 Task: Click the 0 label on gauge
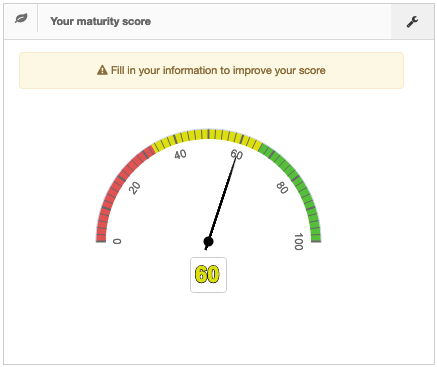117,241
